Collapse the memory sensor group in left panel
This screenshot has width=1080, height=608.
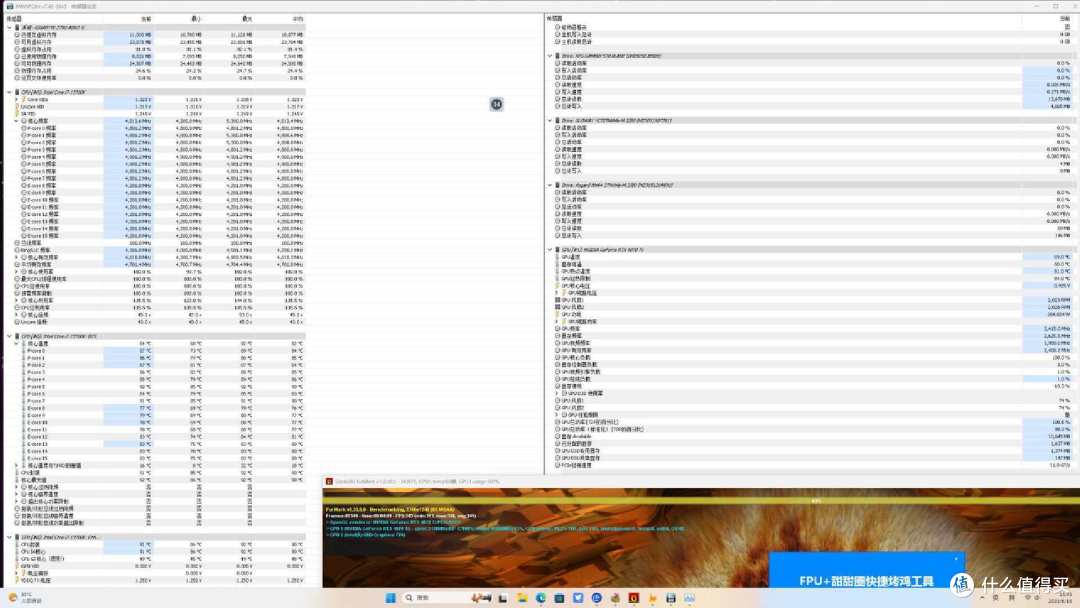coord(9,28)
